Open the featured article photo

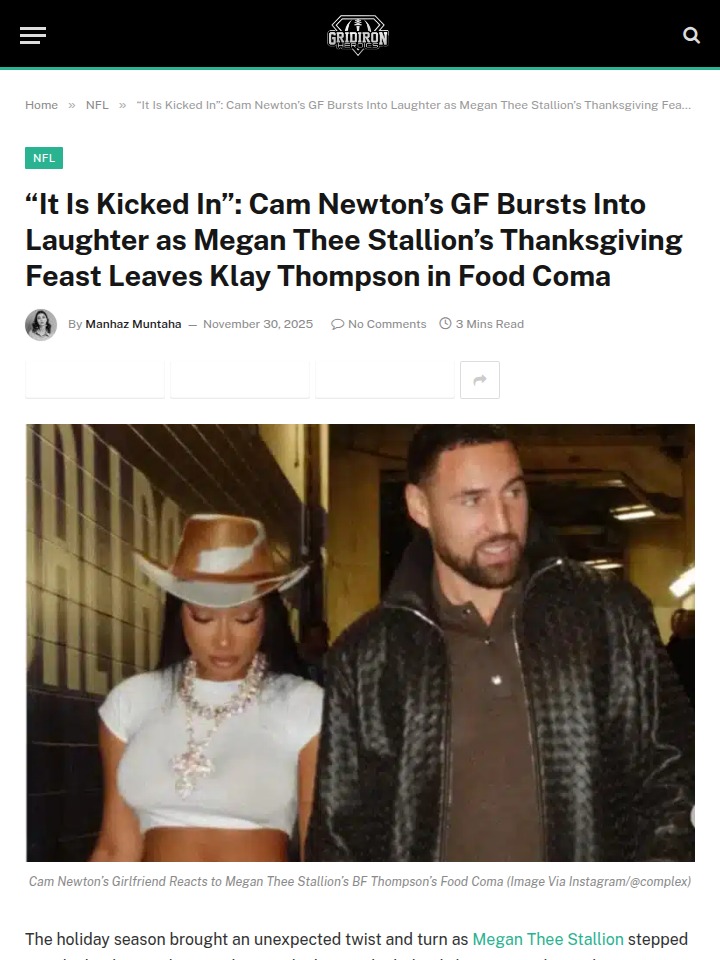click(360, 642)
